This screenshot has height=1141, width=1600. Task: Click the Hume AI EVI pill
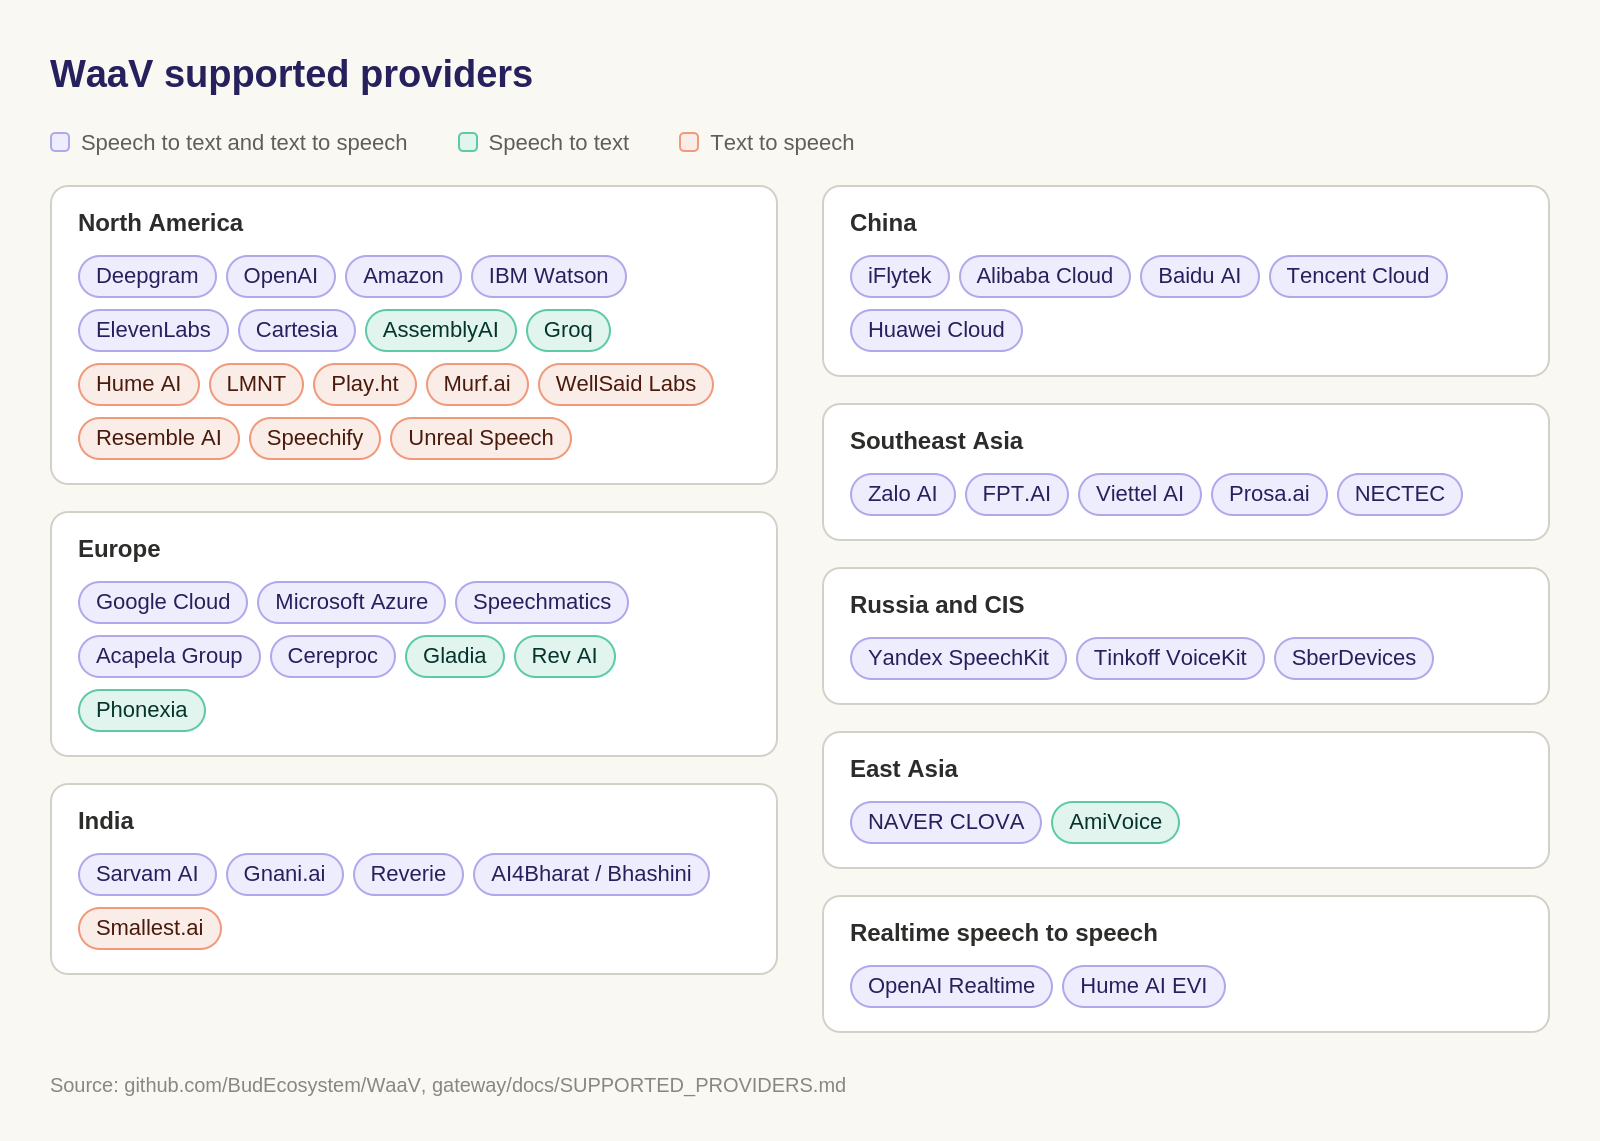click(1144, 986)
